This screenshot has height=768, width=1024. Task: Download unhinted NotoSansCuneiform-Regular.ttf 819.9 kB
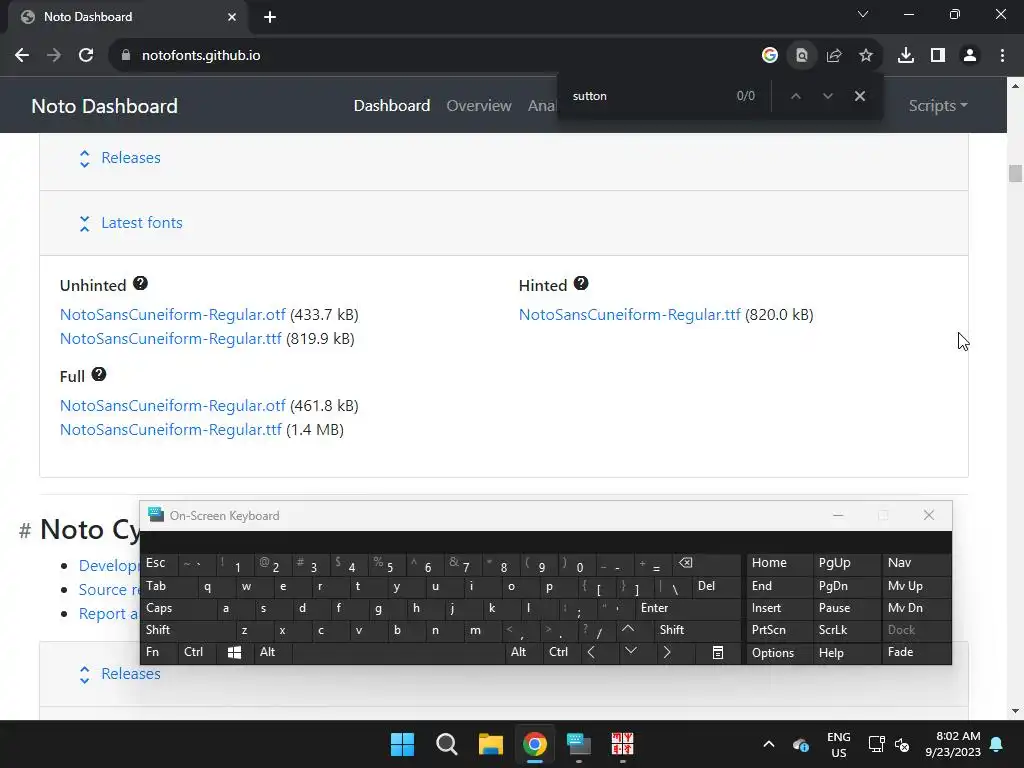[170, 339]
